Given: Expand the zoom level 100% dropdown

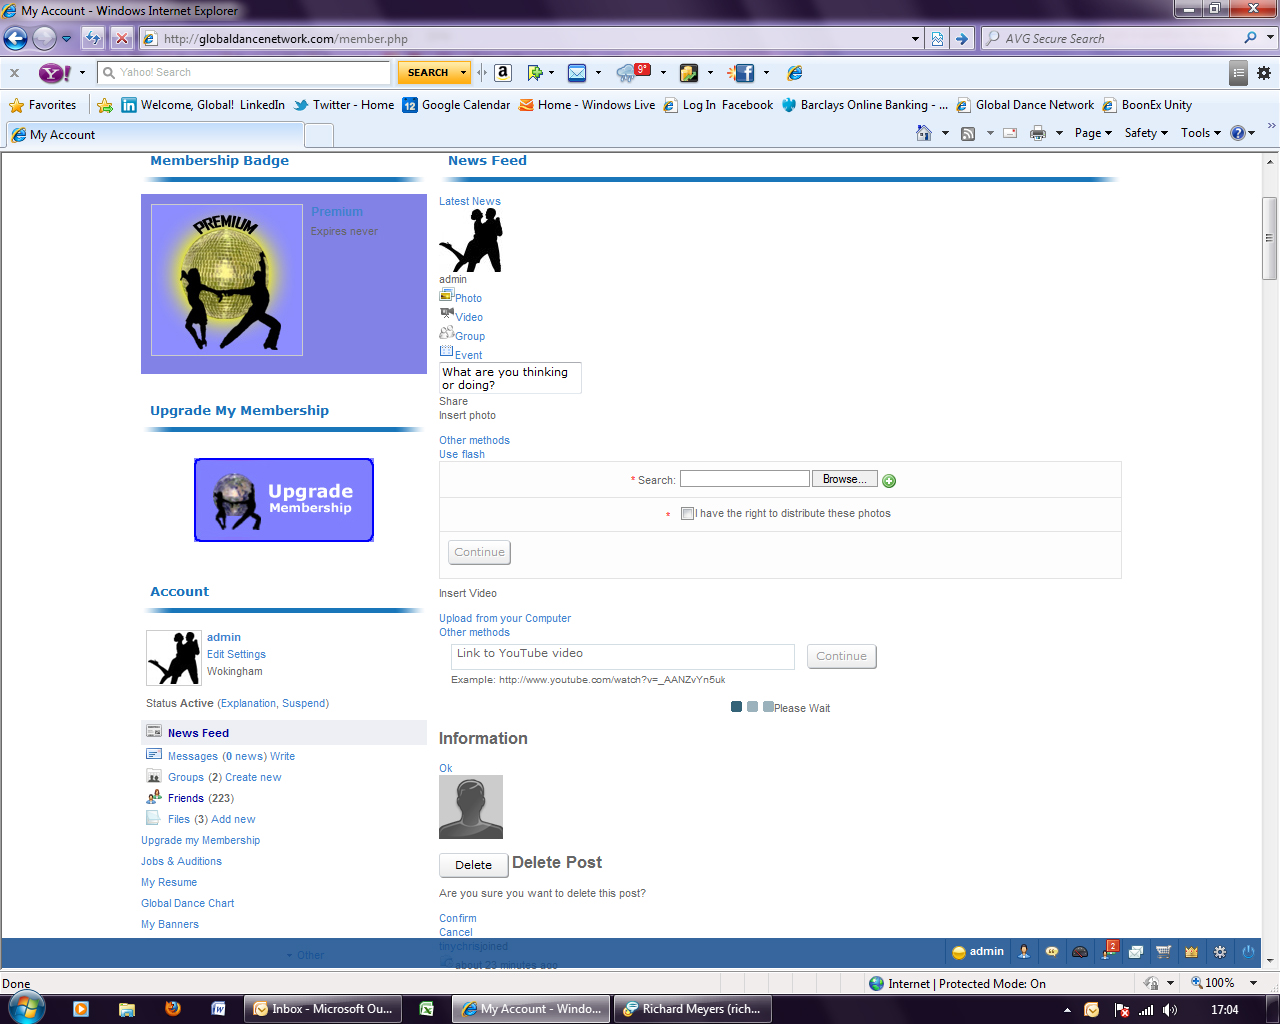Looking at the screenshot, I should point(1254,984).
